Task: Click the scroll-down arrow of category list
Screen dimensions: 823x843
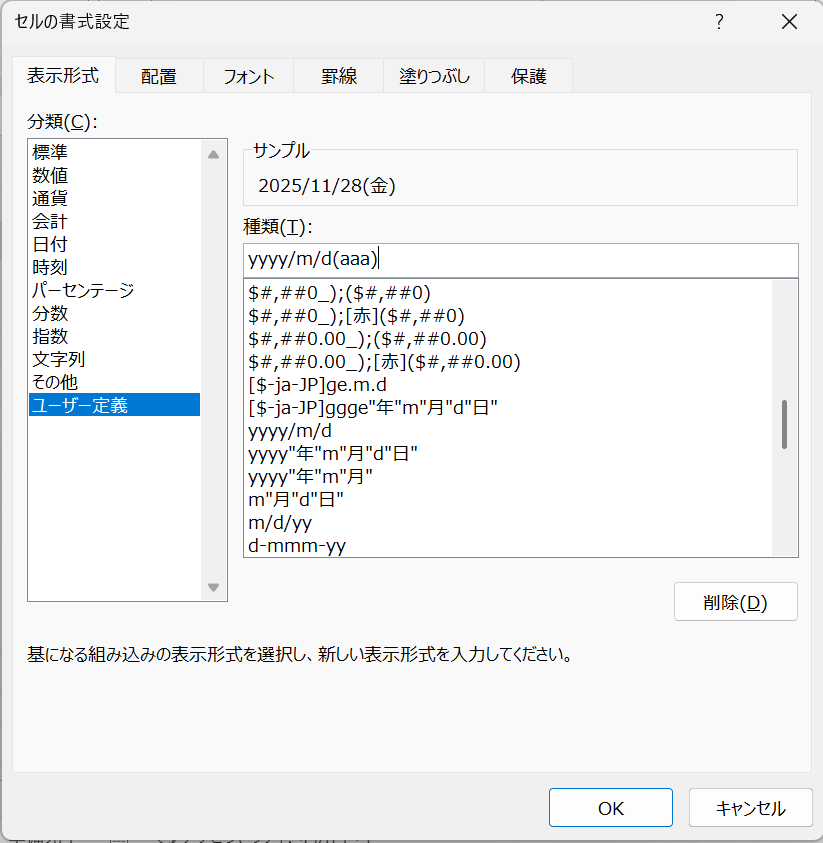Action: (x=213, y=587)
